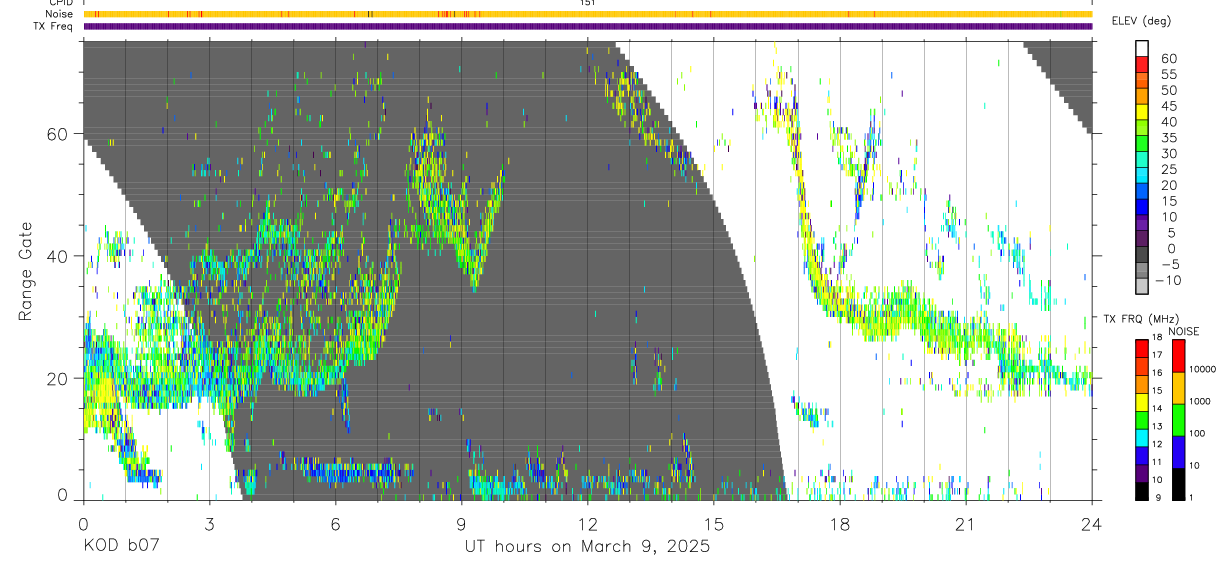The image size is (1228, 567).
Task: Click the x-axis tick label '9'
Action: (x=461, y=524)
